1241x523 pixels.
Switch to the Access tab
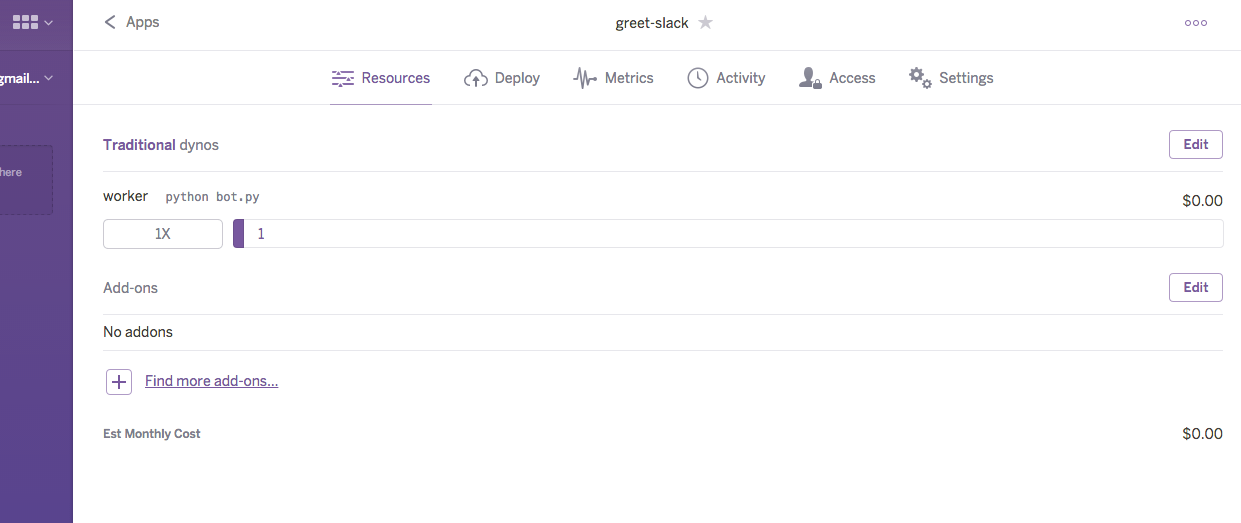[837, 78]
